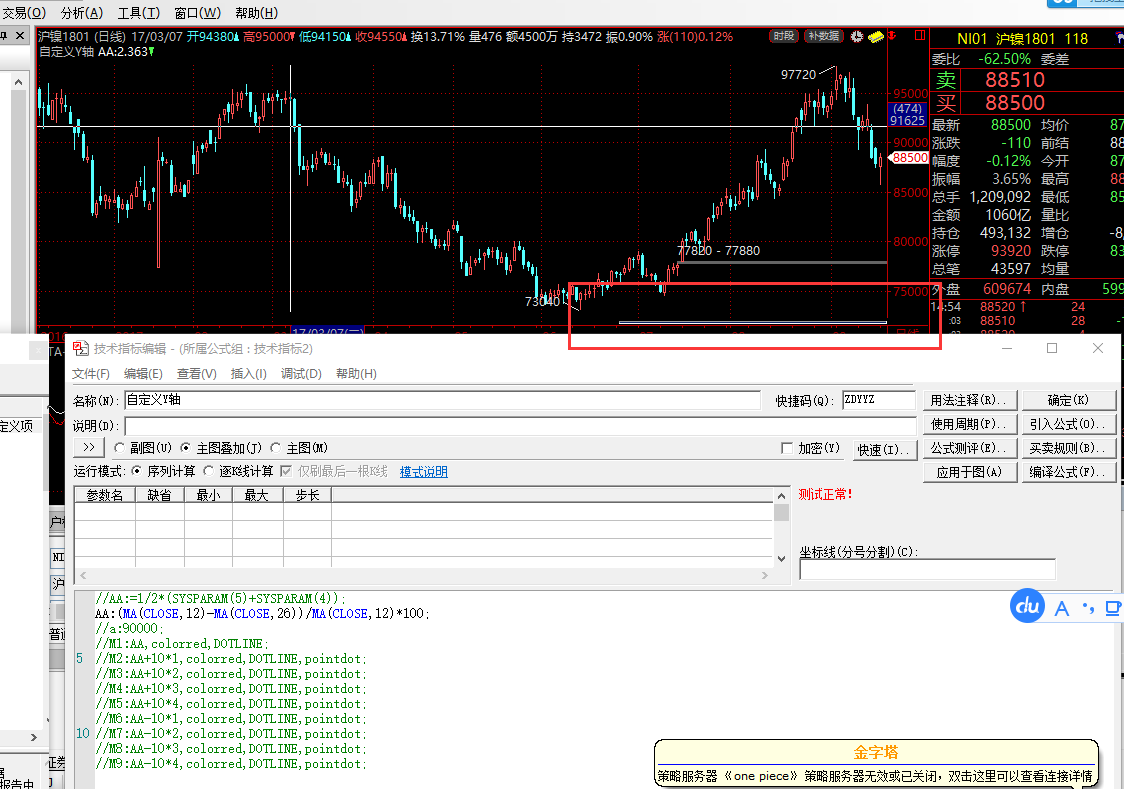Open the 交易(O) menu in main window

point(24,13)
